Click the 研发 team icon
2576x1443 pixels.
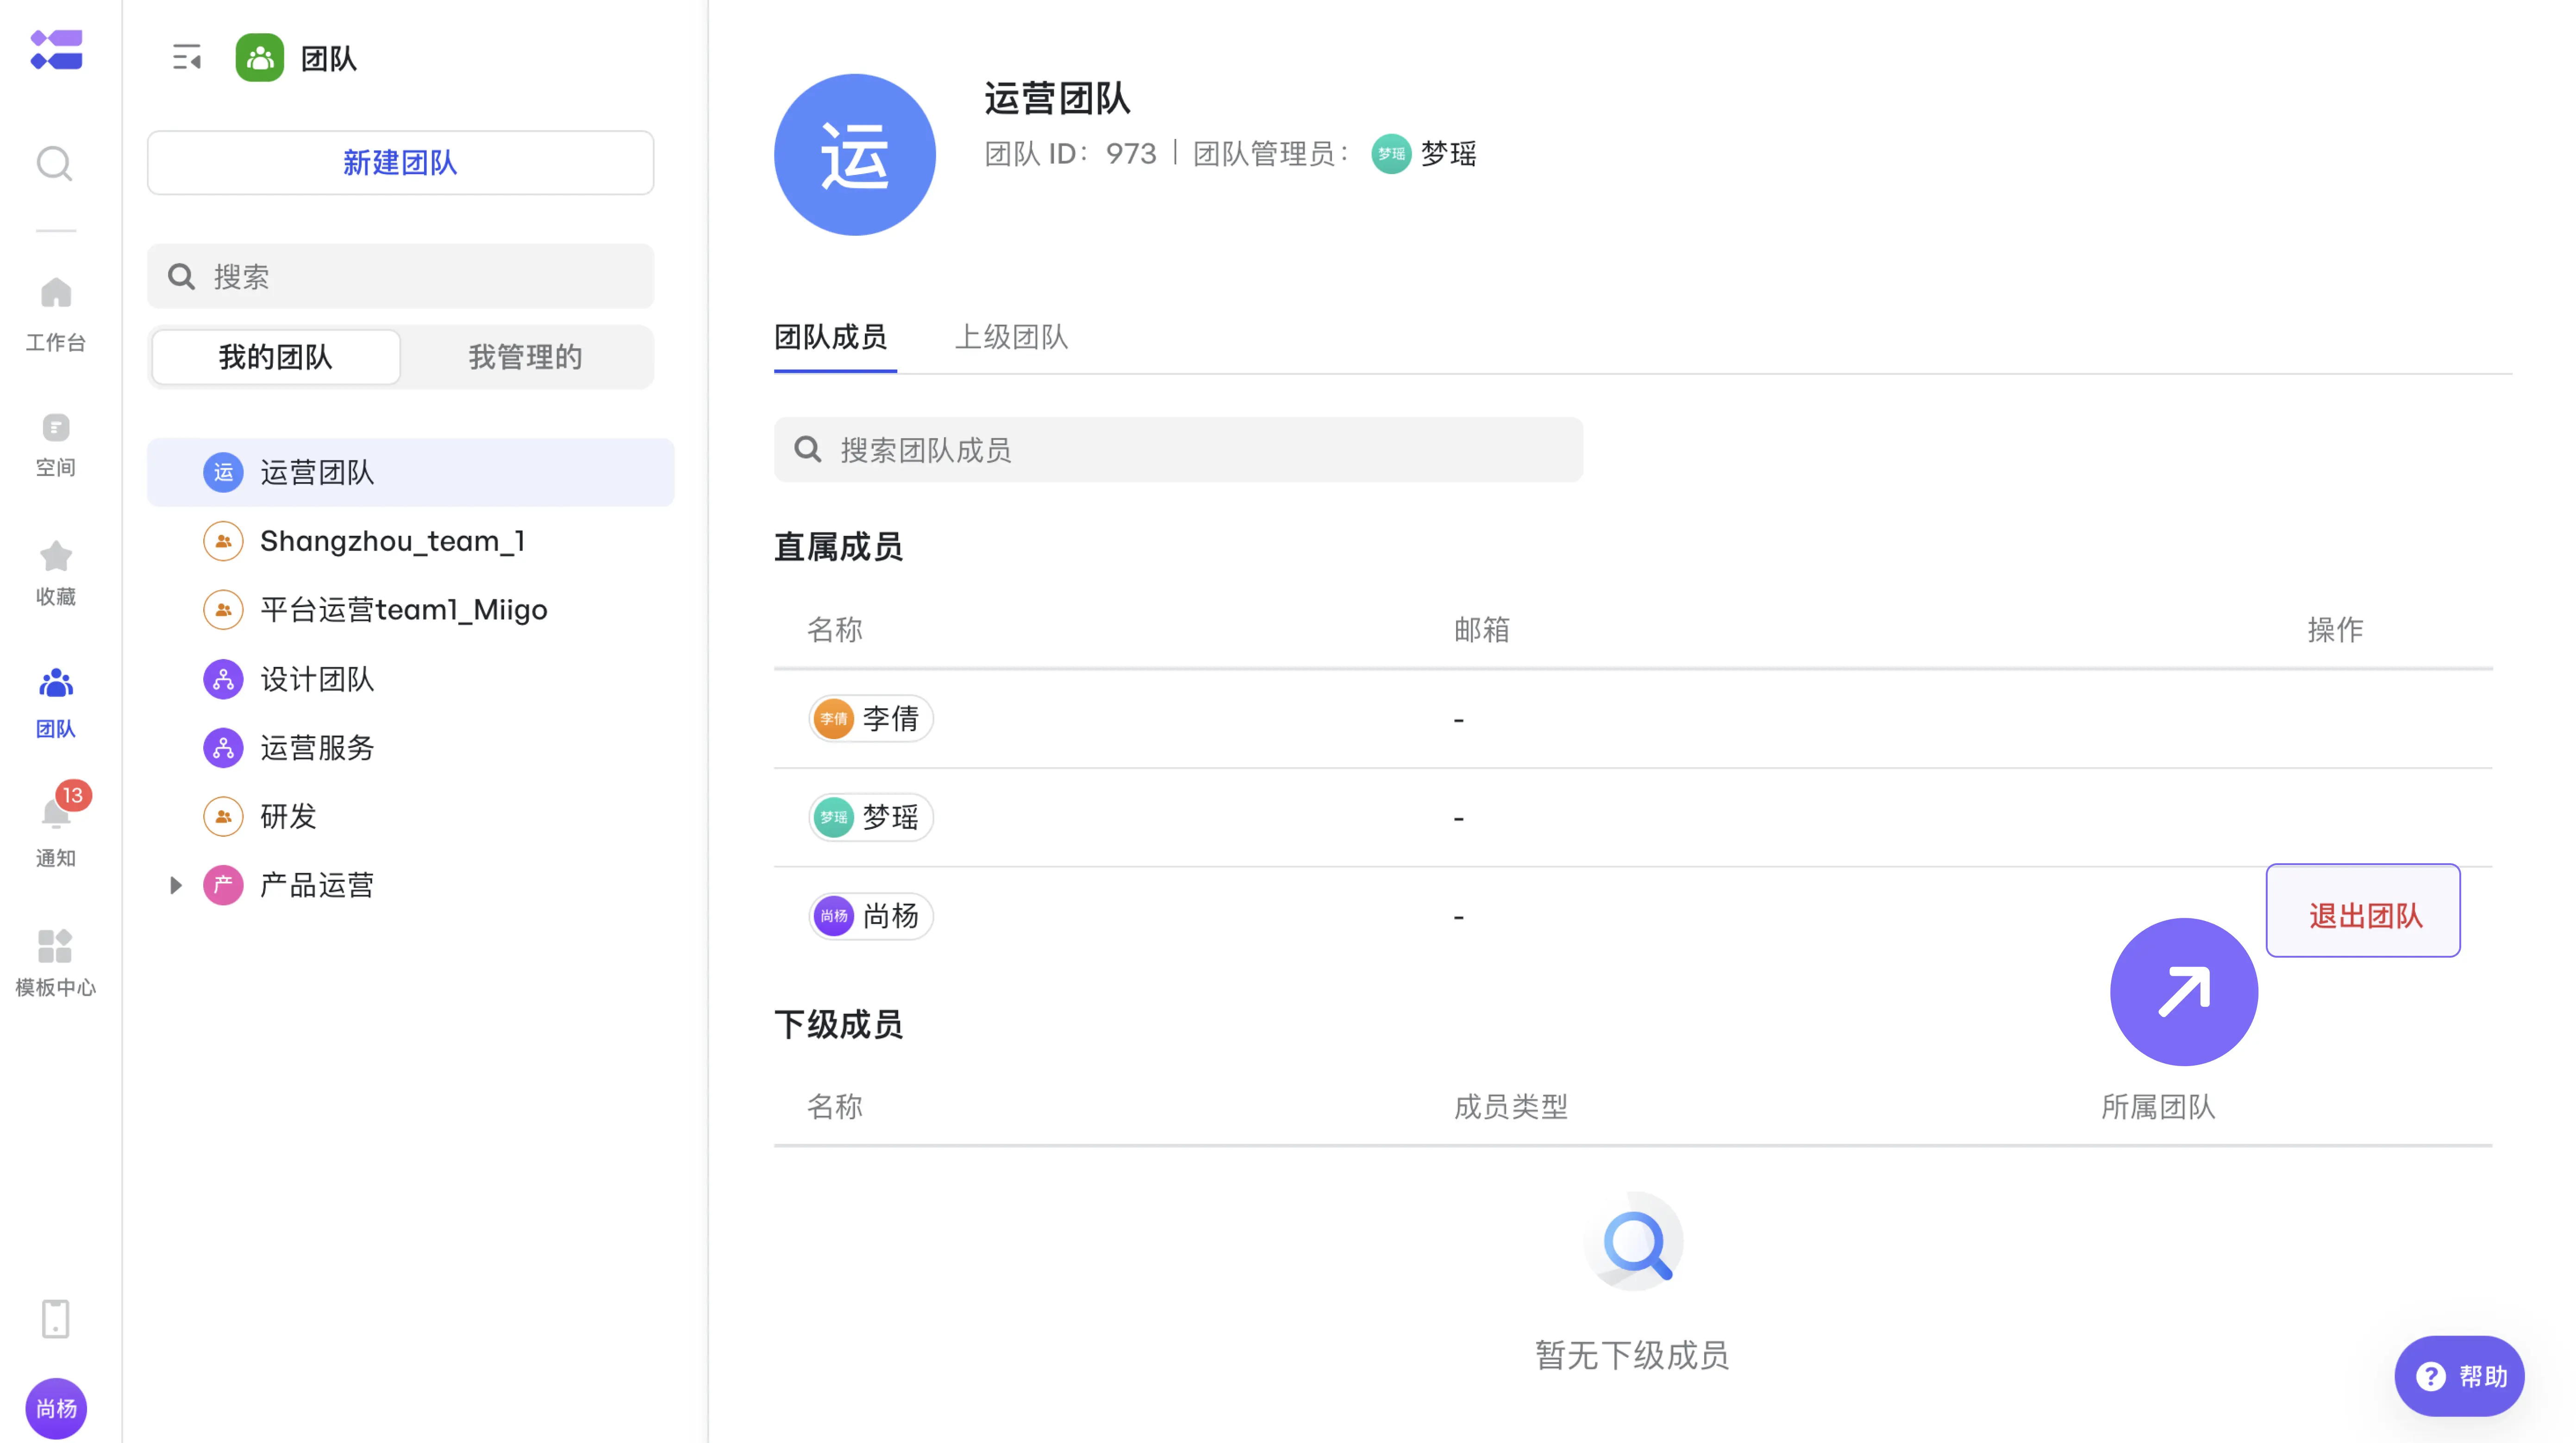click(223, 816)
